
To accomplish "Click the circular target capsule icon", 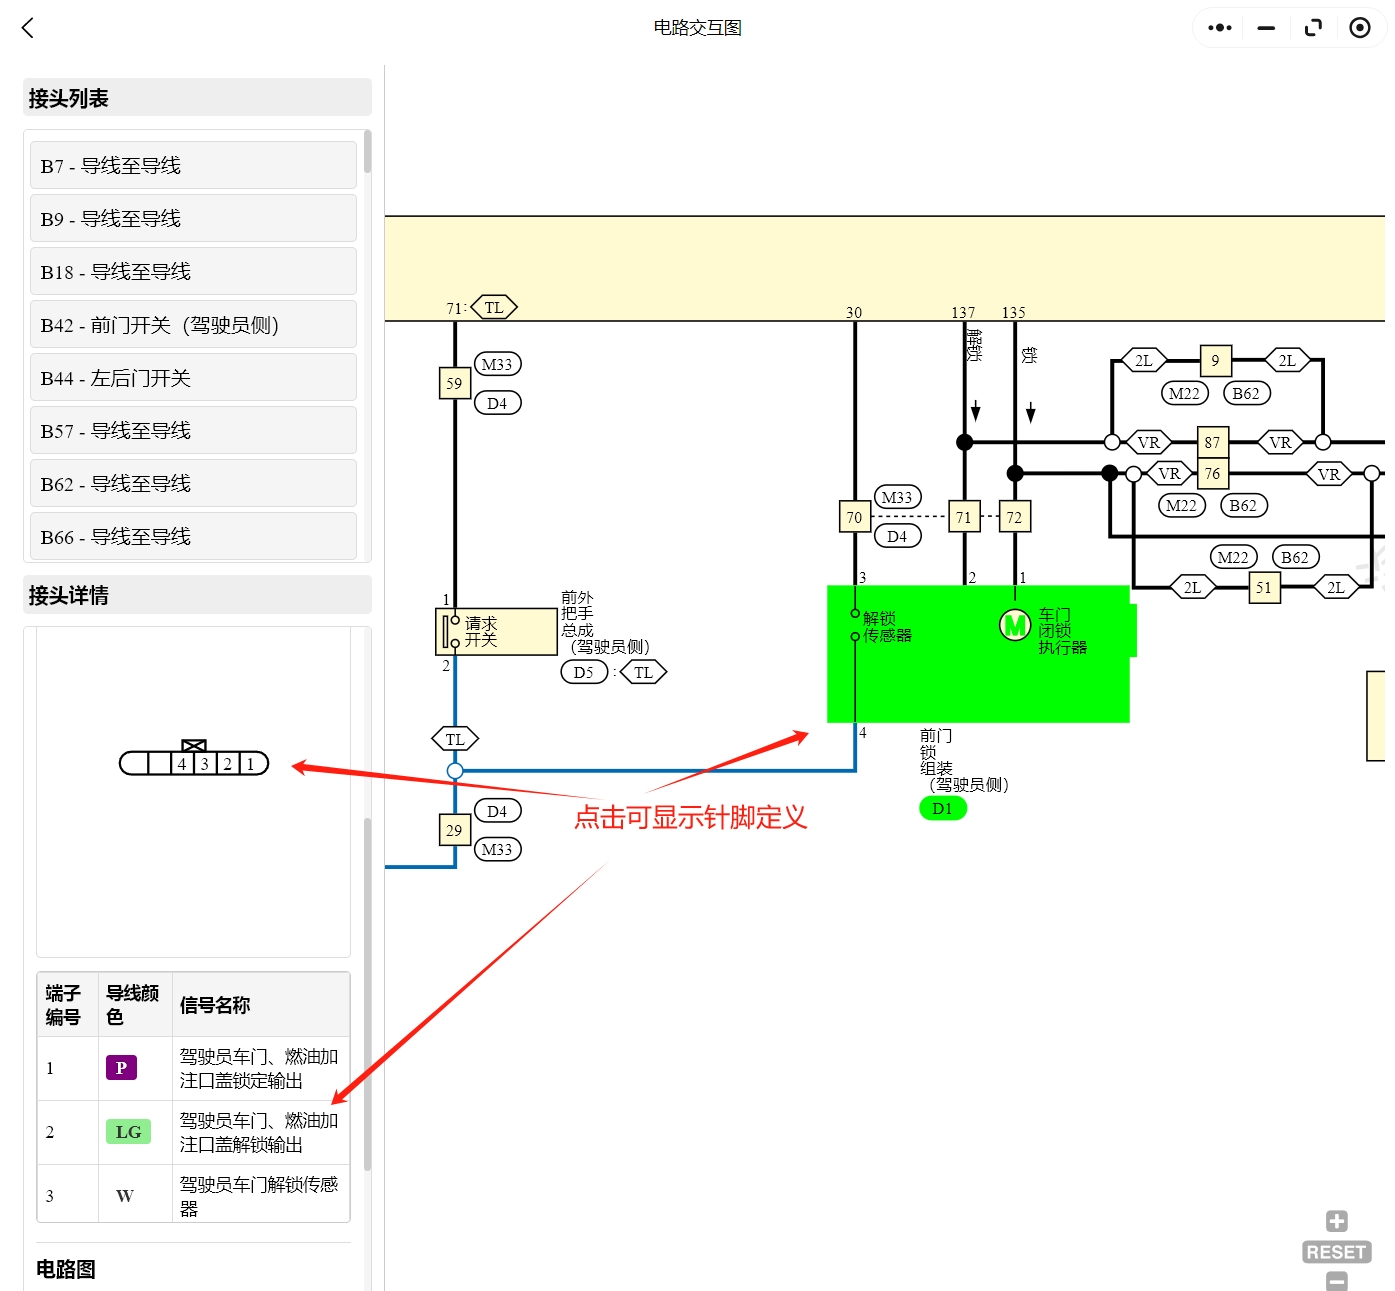I will click(x=1359, y=27).
